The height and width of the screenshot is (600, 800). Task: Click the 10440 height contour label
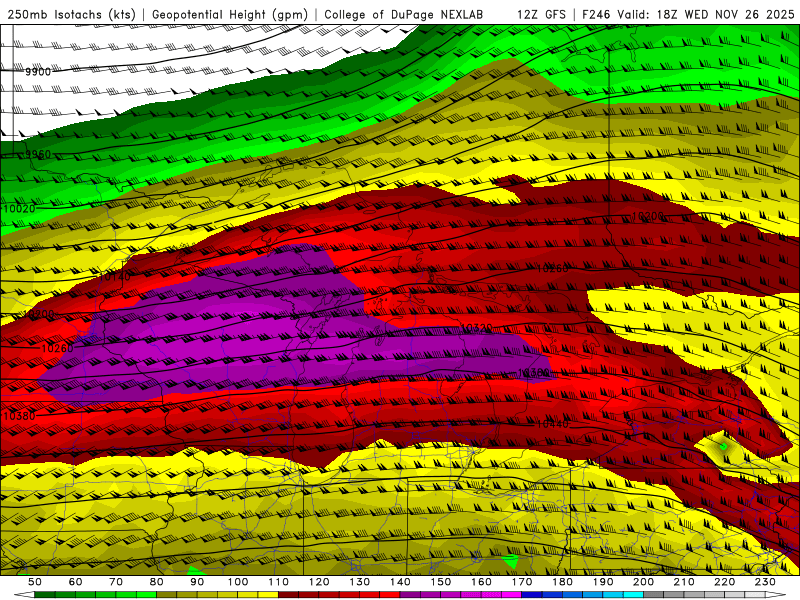tap(552, 424)
